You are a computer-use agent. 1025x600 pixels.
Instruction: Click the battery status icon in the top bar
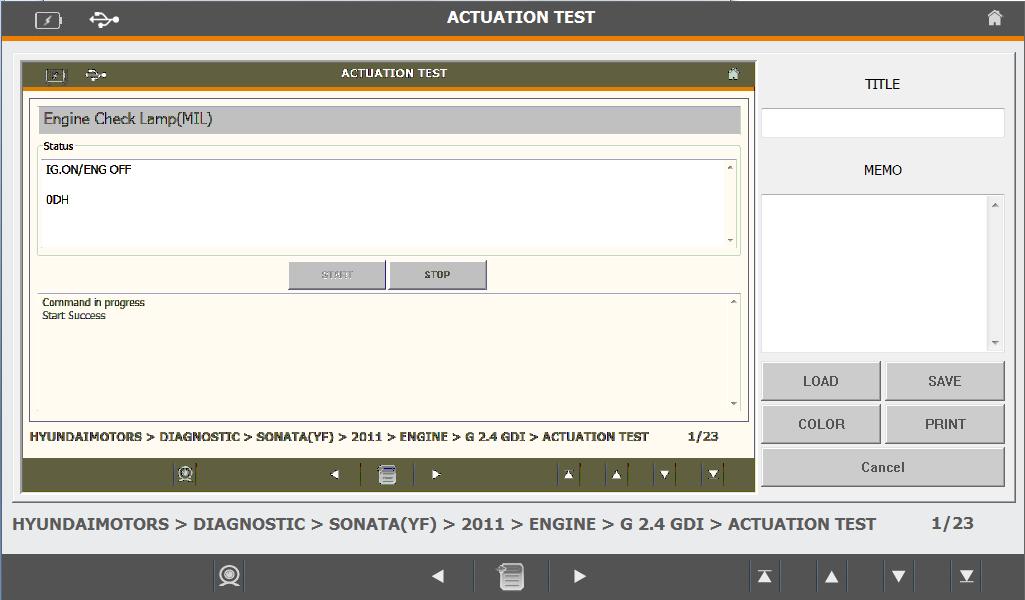tap(48, 19)
